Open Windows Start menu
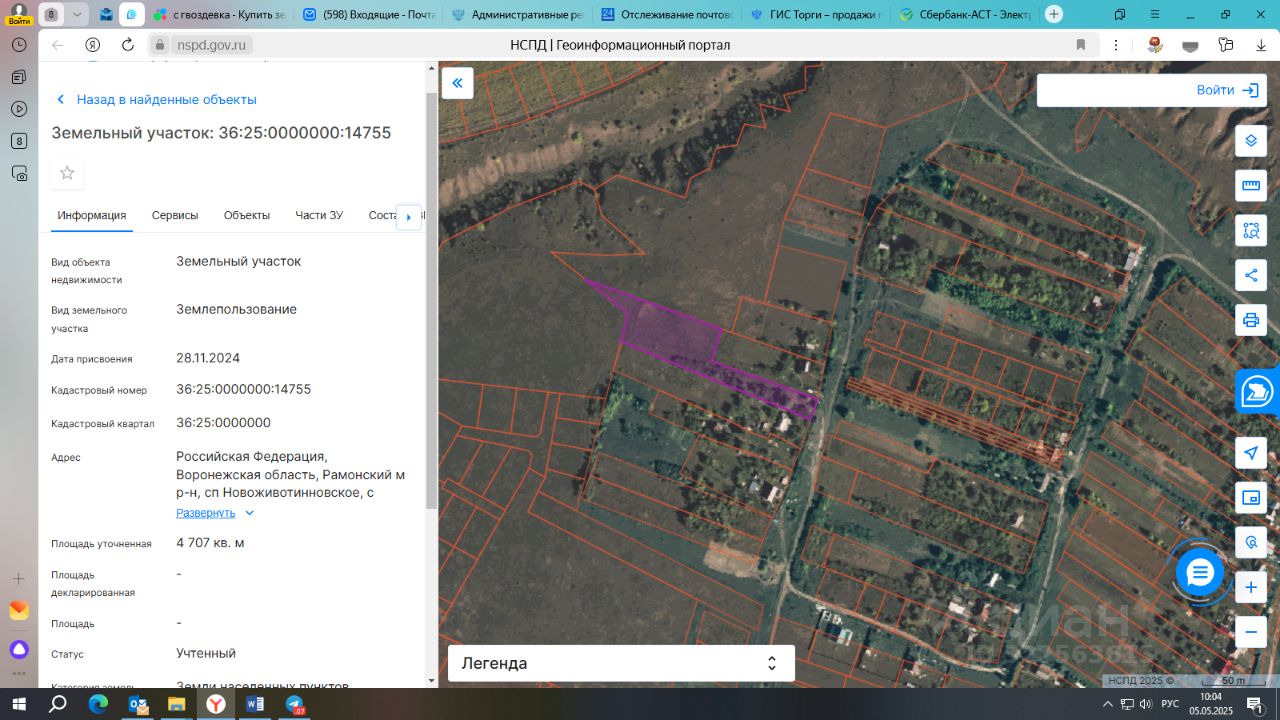 [x=19, y=704]
